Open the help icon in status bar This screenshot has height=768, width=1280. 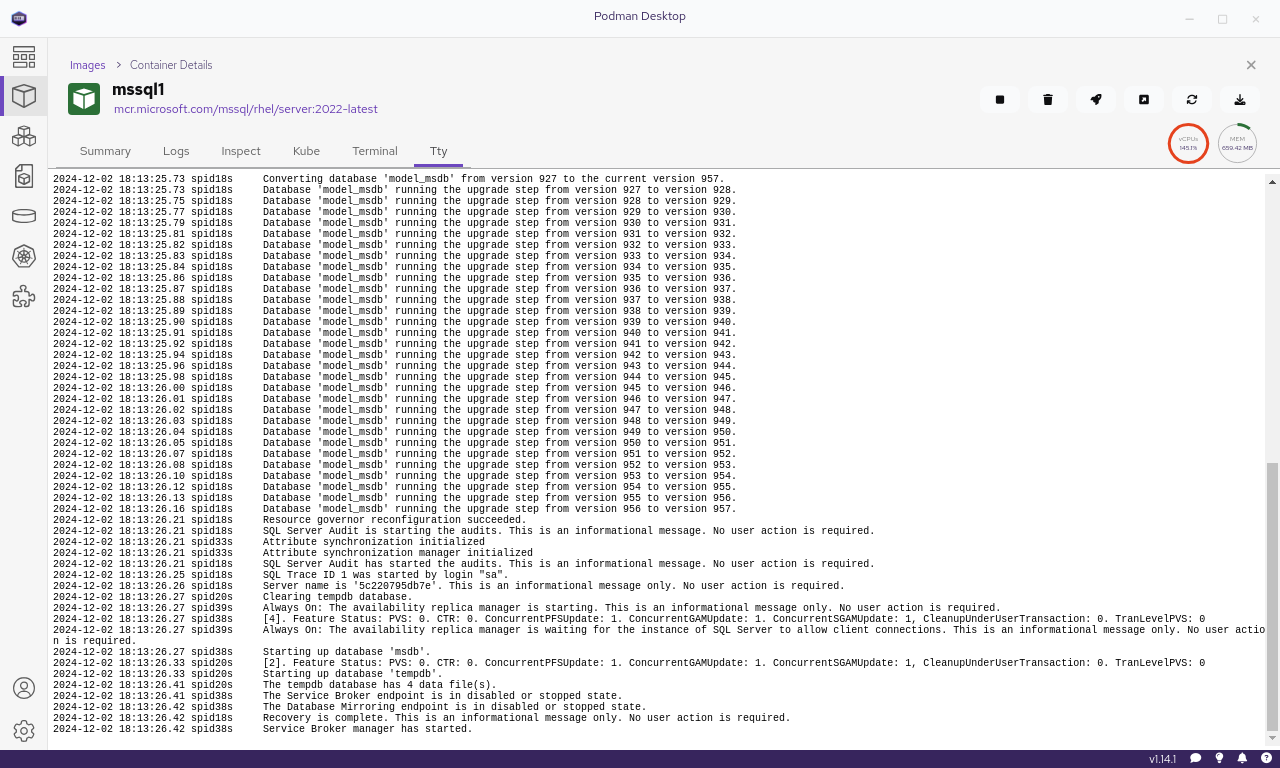pos(1266,759)
